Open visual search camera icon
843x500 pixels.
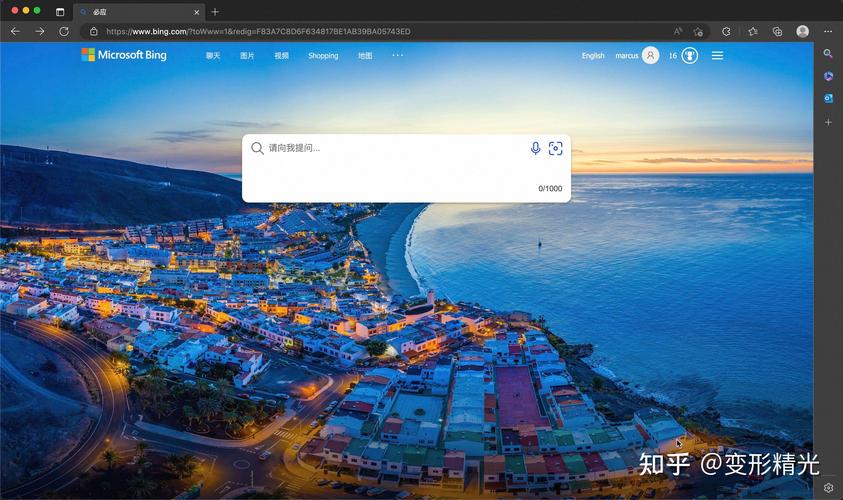tap(555, 148)
